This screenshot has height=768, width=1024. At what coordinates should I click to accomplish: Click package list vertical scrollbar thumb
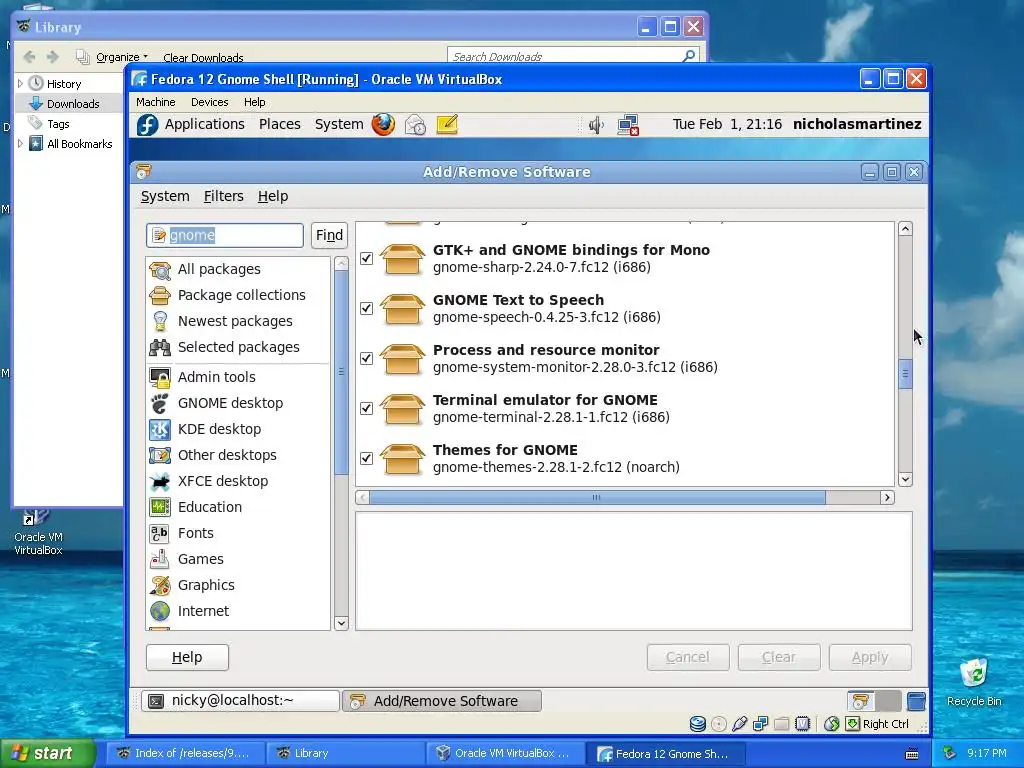905,374
